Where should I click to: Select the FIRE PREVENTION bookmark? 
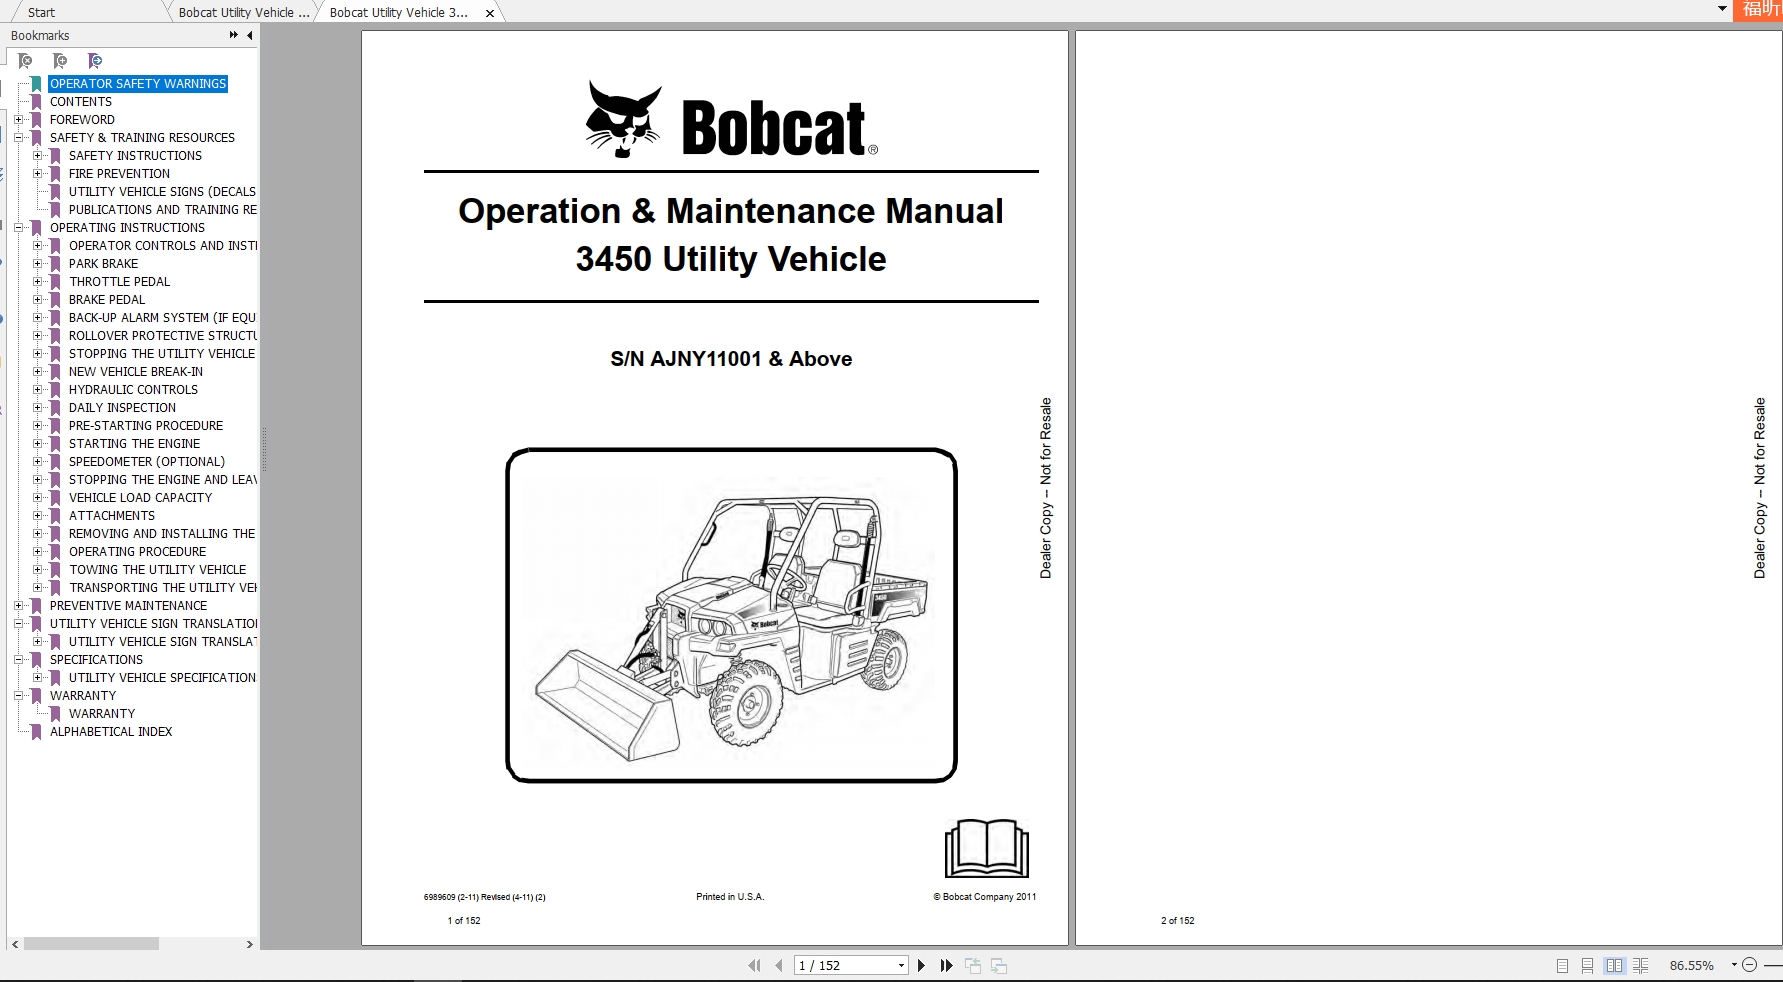pyautogui.click(x=119, y=174)
